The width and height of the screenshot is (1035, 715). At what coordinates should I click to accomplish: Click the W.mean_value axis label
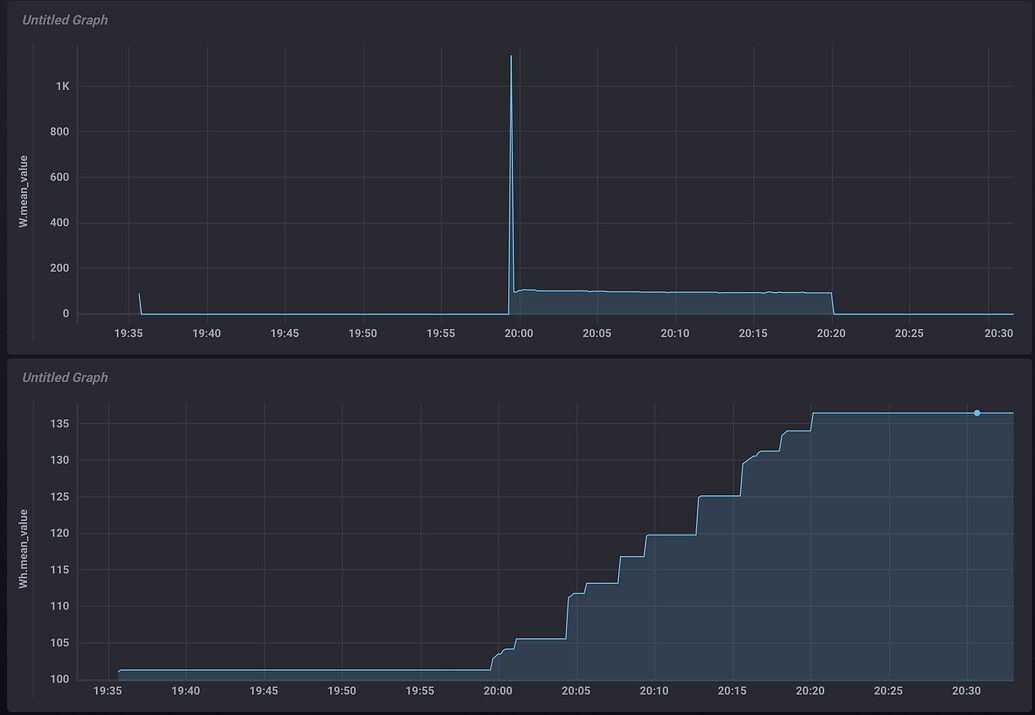[24, 189]
